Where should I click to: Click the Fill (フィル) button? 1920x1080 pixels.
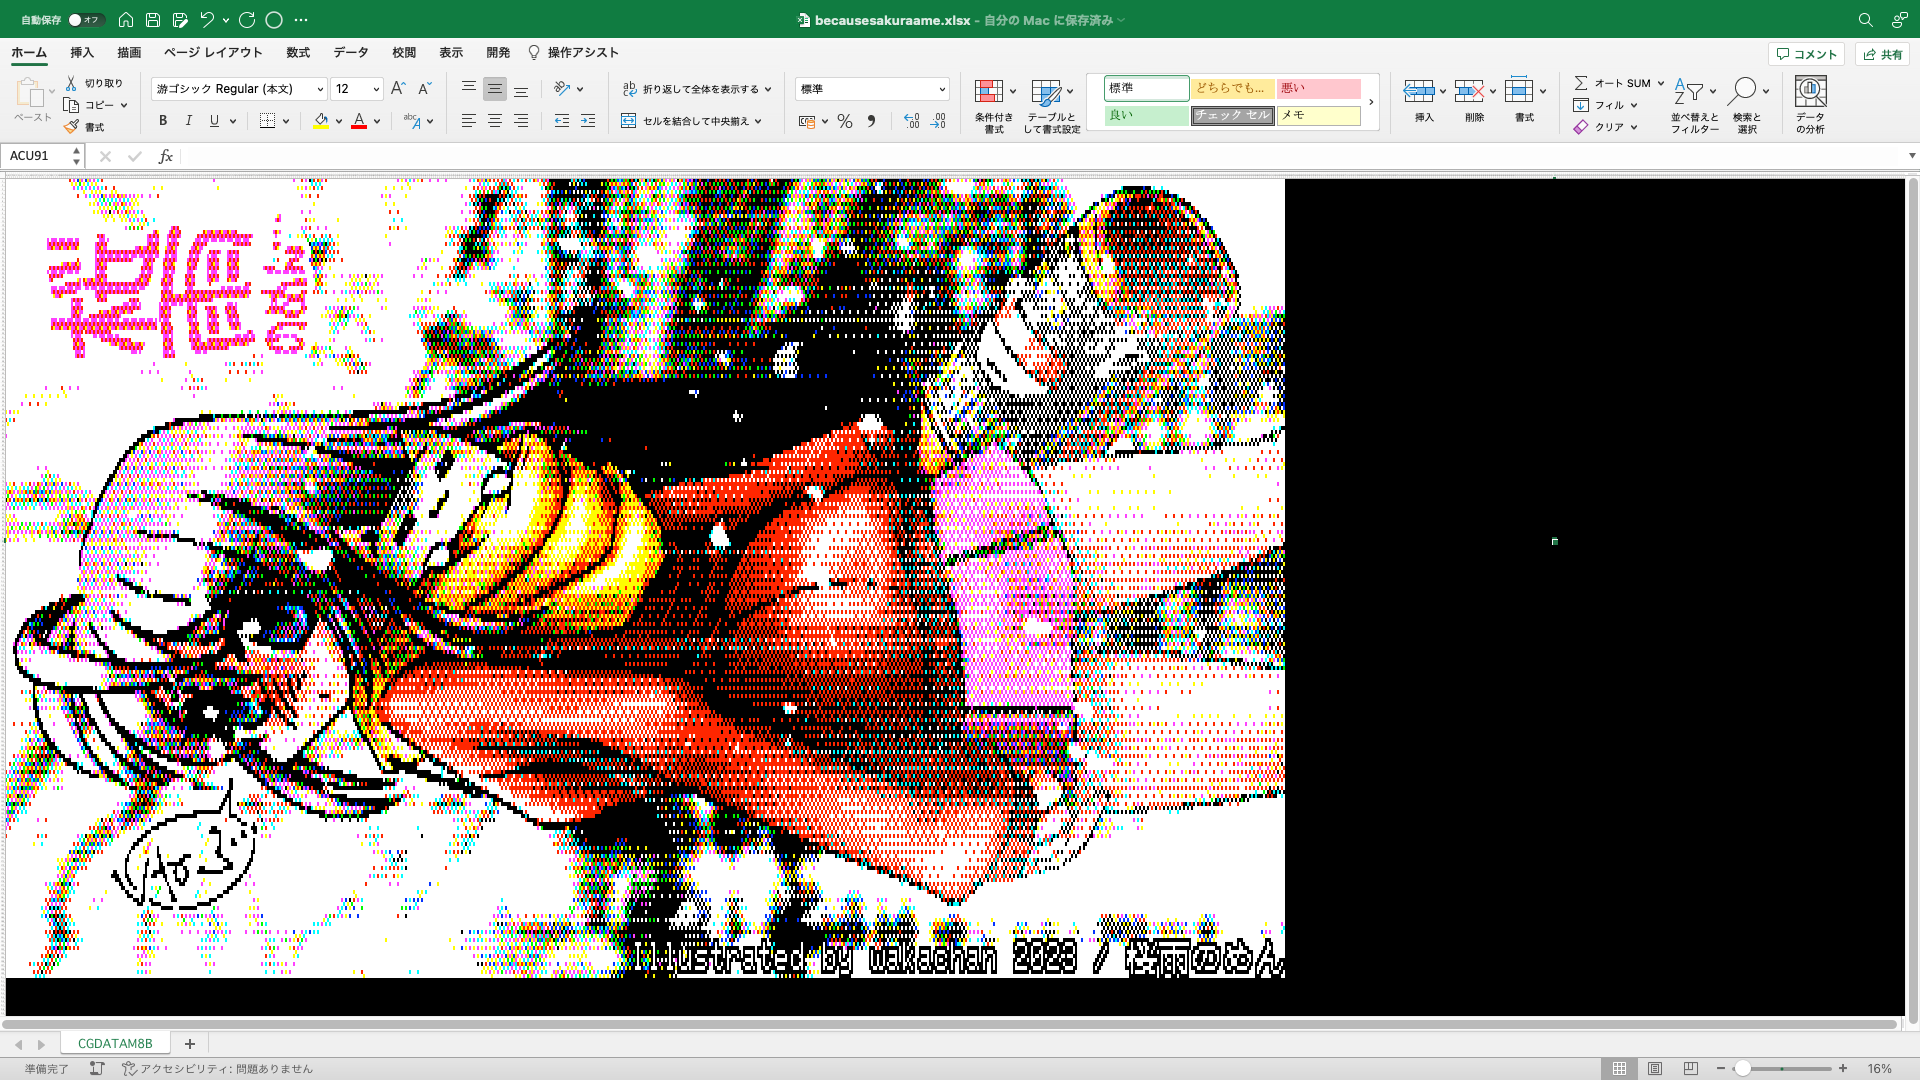tap(1606, 105)
